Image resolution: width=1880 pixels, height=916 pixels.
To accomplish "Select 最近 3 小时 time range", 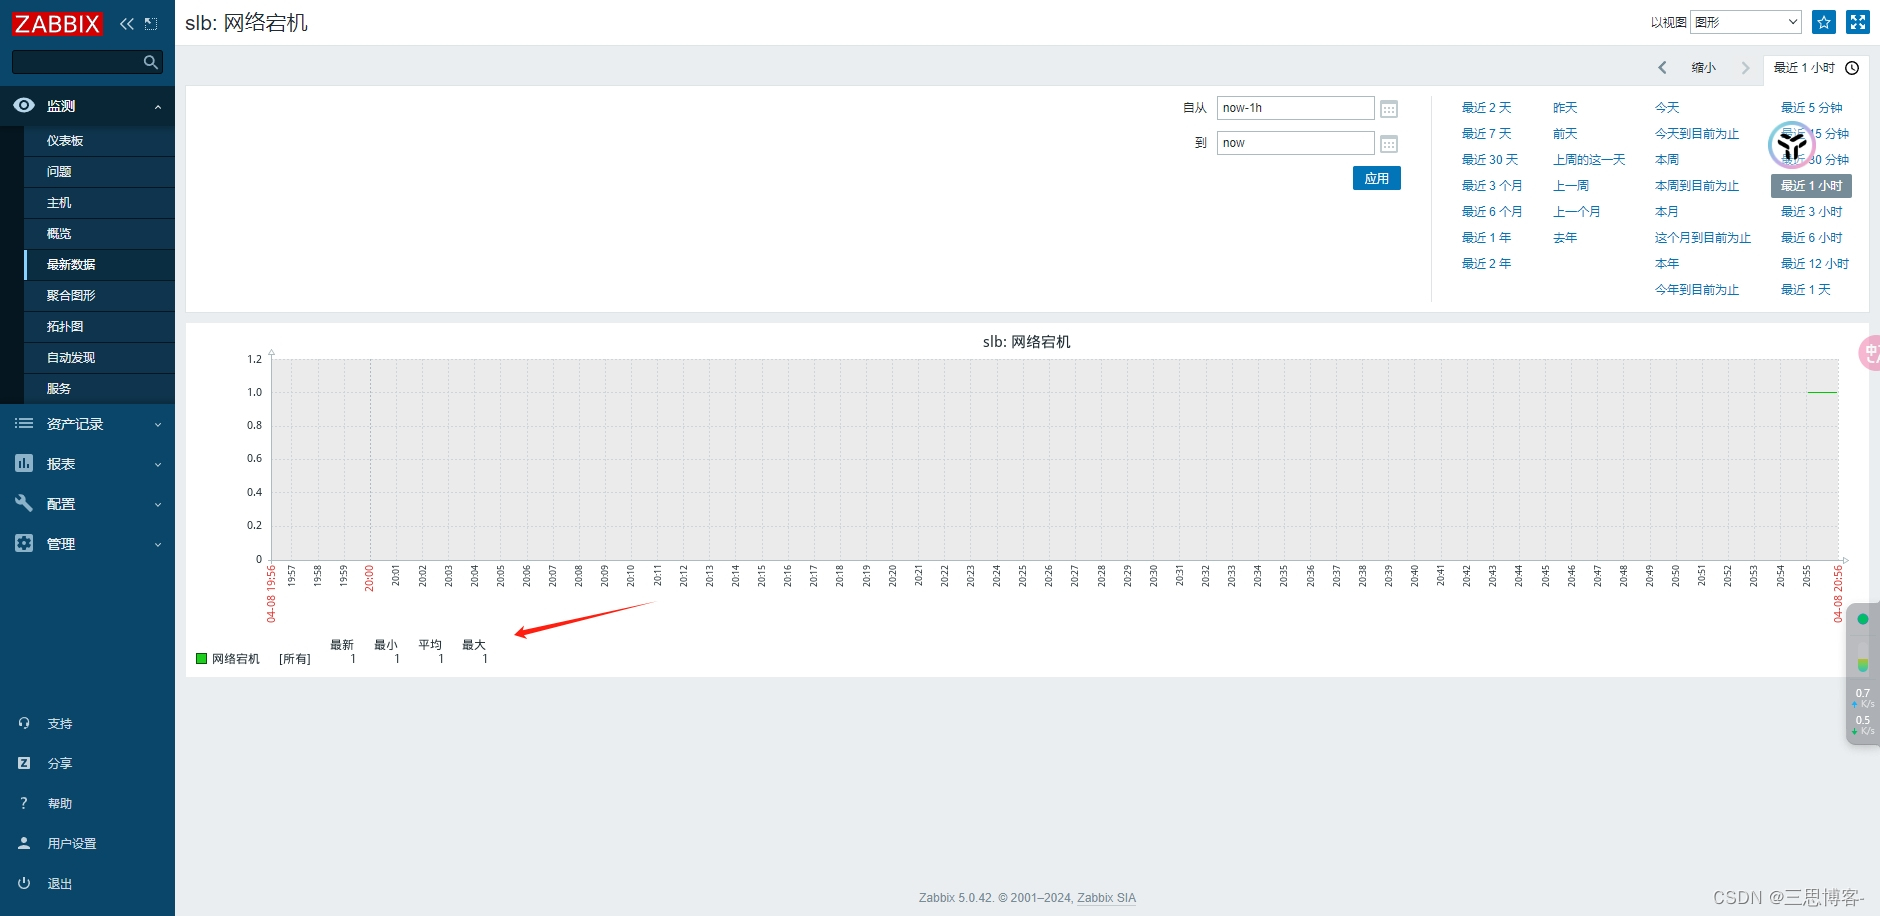I will pos(1811,211).
